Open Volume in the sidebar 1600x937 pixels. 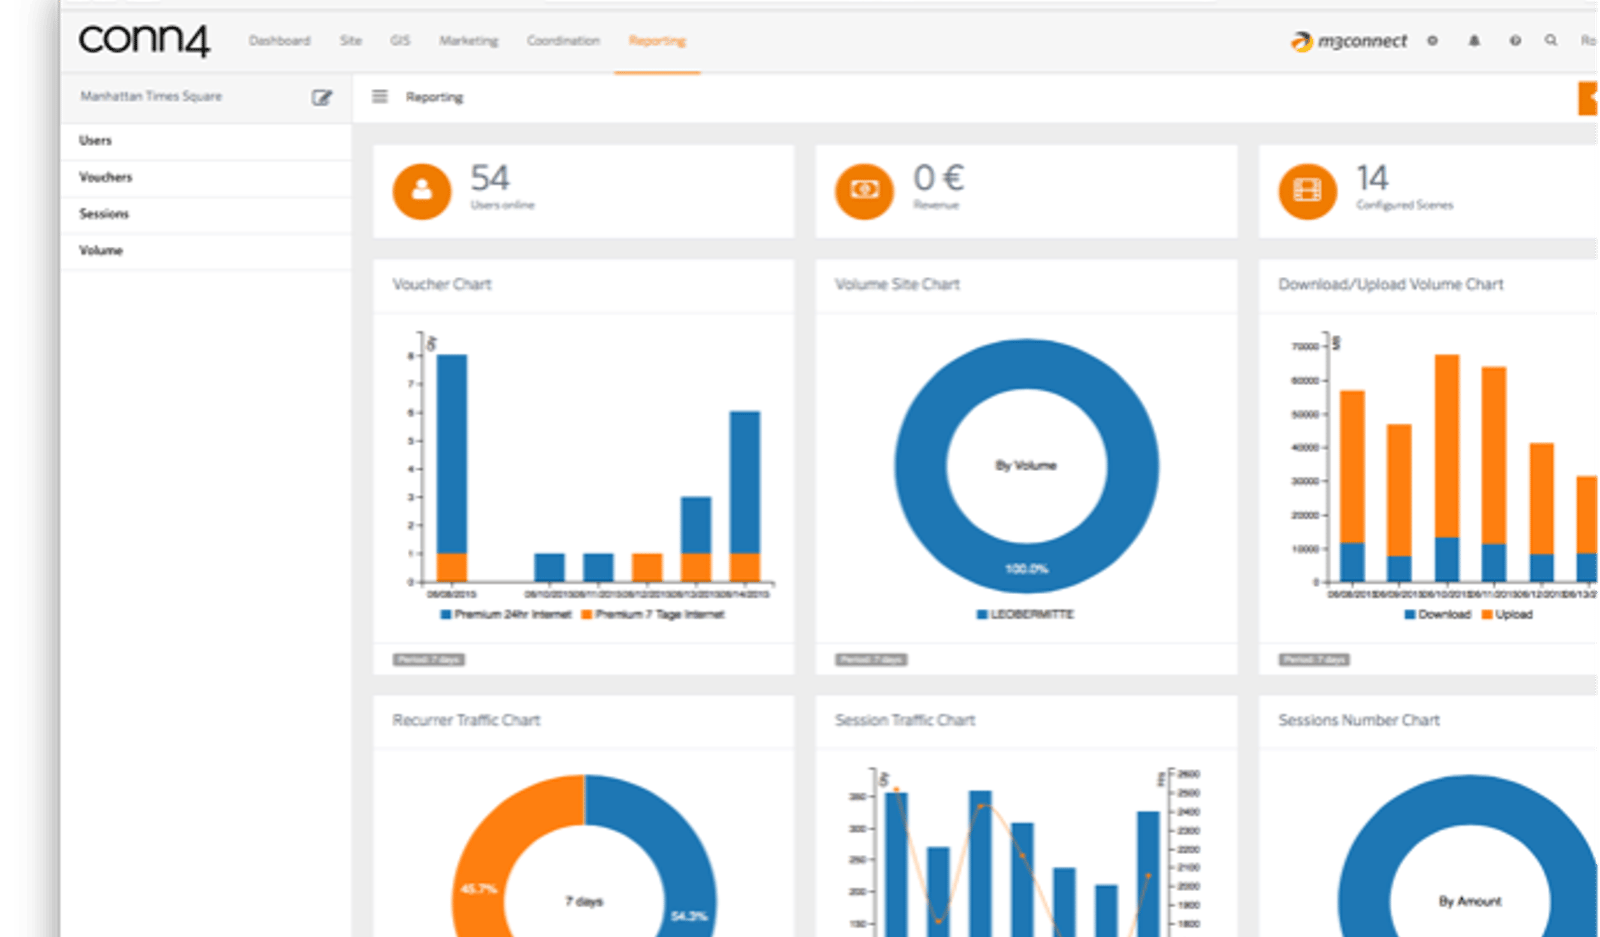coord(206,251)
